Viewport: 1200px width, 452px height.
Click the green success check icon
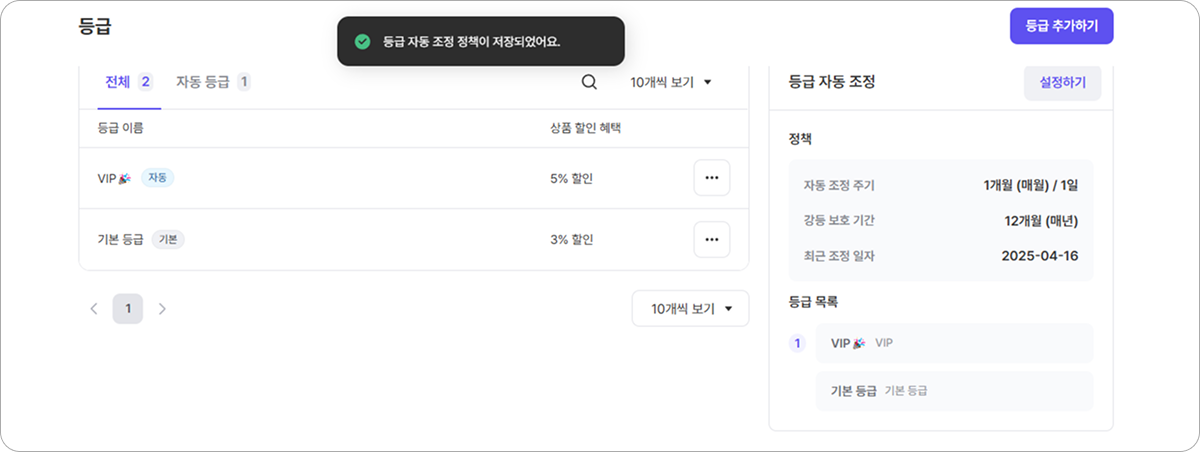click(x=363, y=42)
